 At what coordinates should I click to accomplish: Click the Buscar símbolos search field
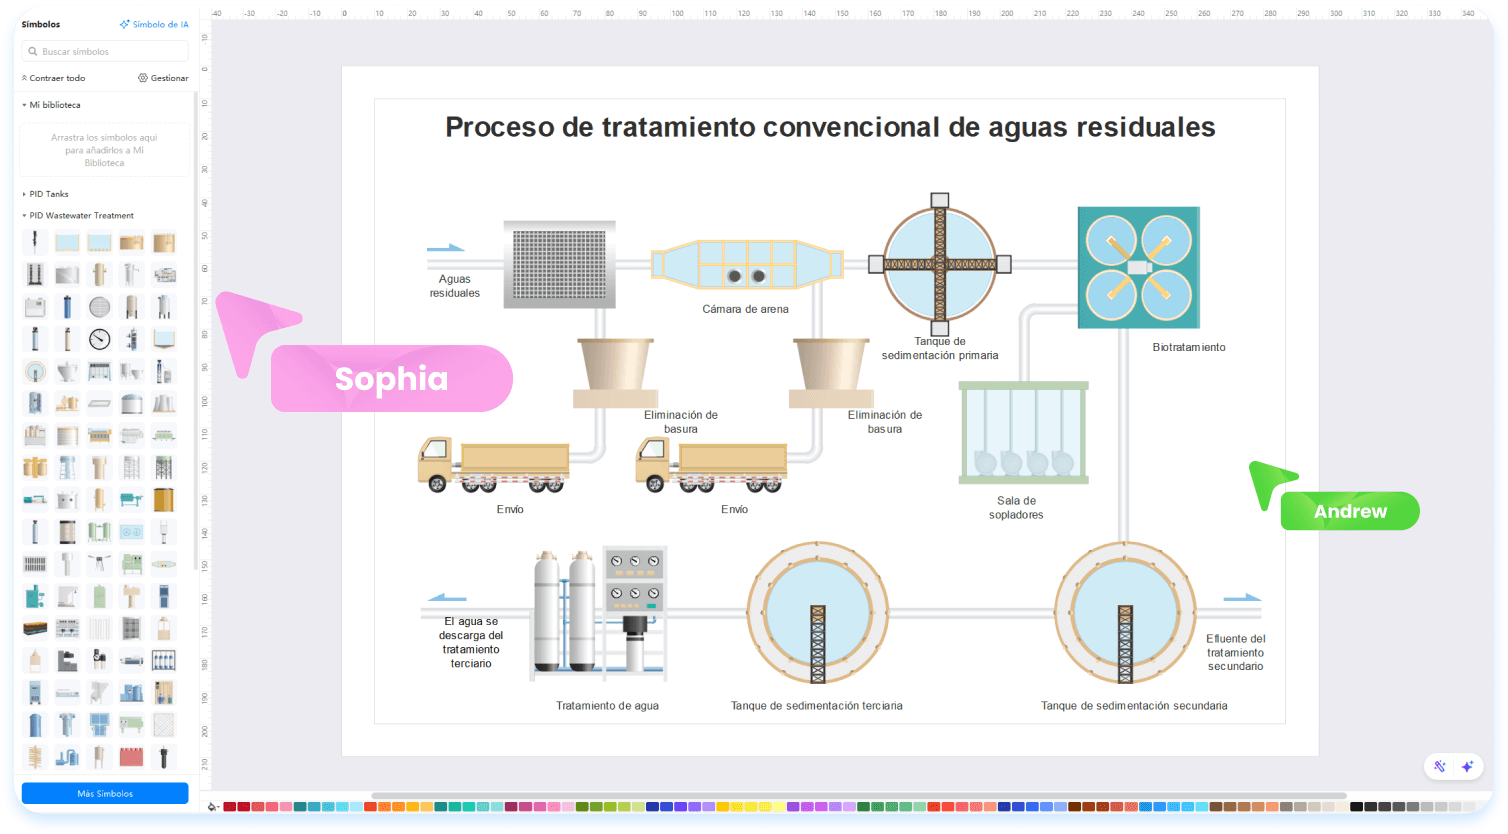point(105,51)
